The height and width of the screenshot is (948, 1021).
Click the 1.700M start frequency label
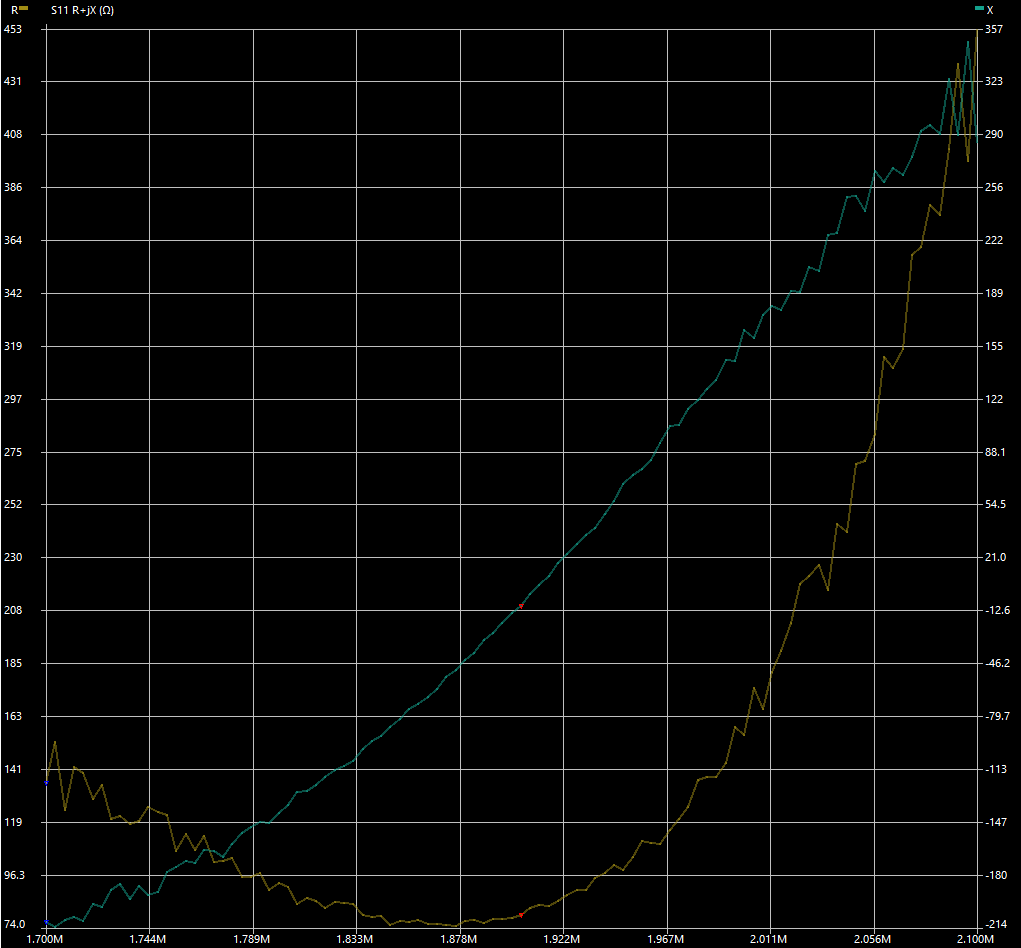[x=45, y=940]
